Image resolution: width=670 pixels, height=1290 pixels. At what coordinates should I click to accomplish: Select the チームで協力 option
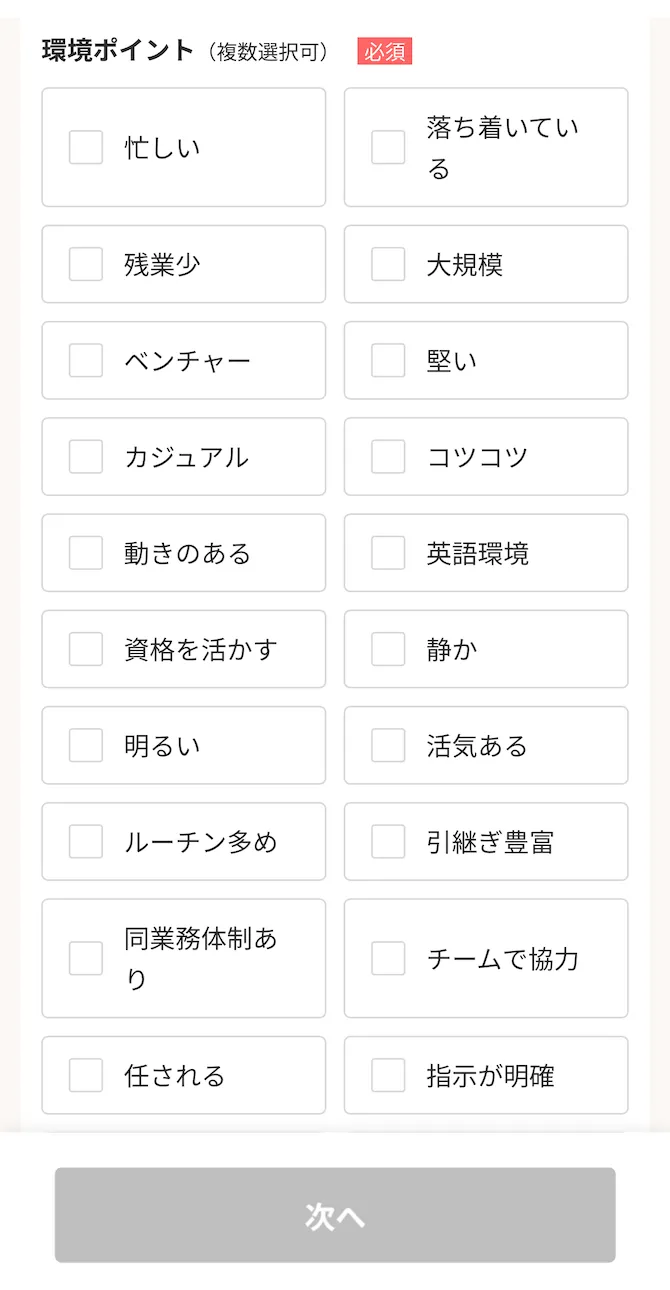tap(387, 958)
